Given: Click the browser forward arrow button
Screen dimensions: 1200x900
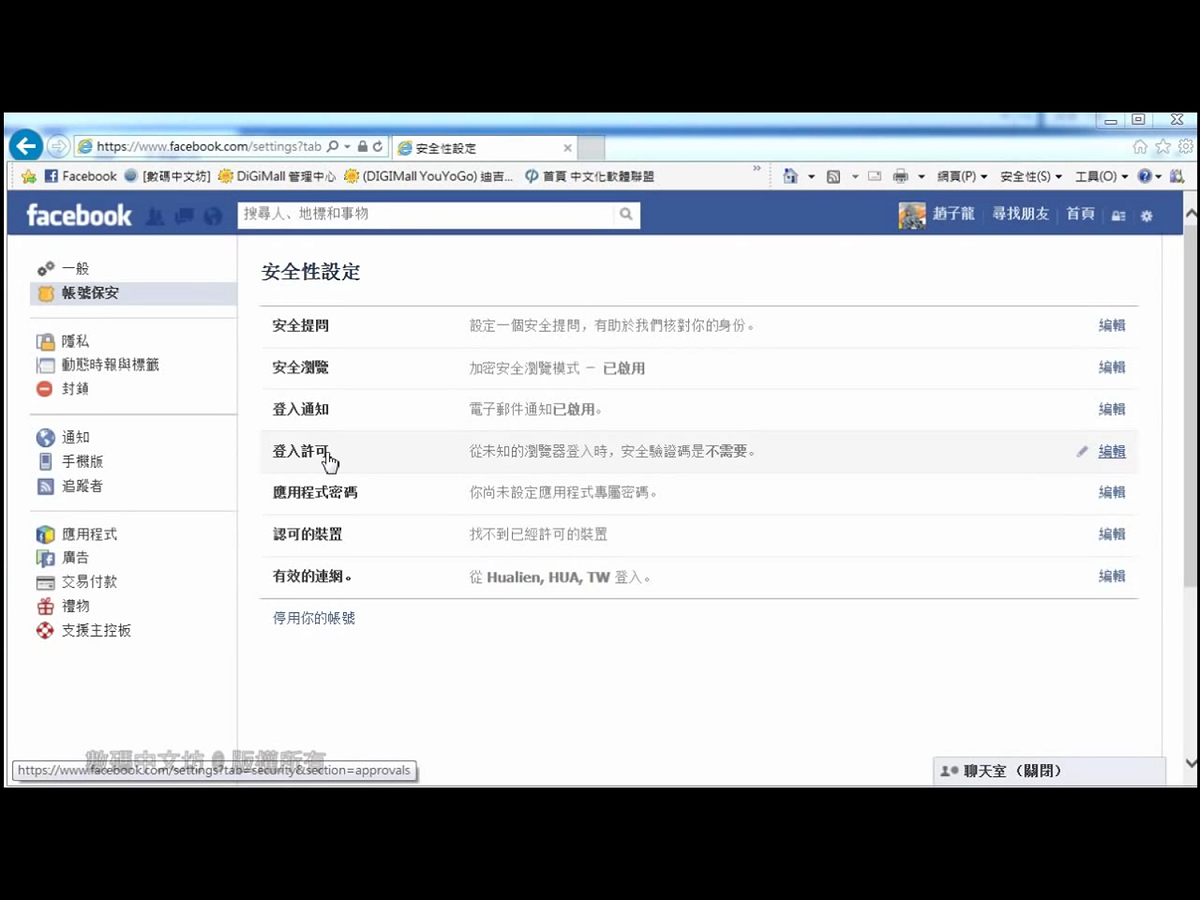Looking at the screenshot, I should tap(58, 147).
